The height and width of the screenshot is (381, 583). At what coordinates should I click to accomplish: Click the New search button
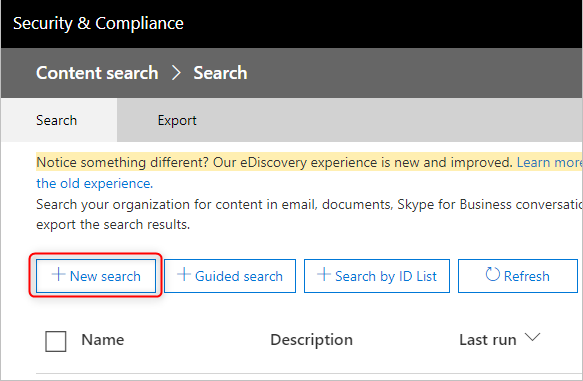tap(96, 276)
